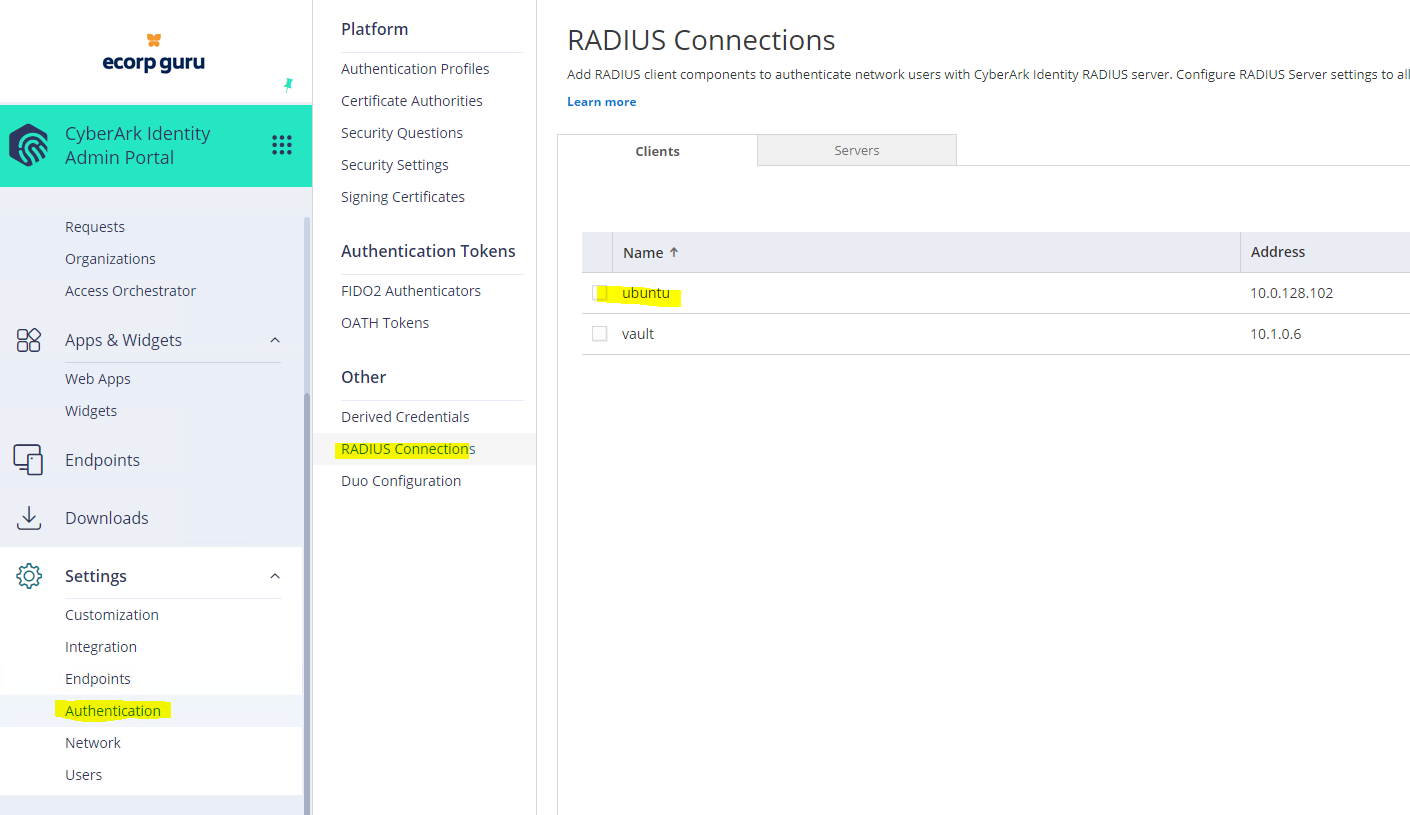Click the Apps & Widgets sidebar icon
This screenshot has height=815, width=1410.
click(28, 340)
